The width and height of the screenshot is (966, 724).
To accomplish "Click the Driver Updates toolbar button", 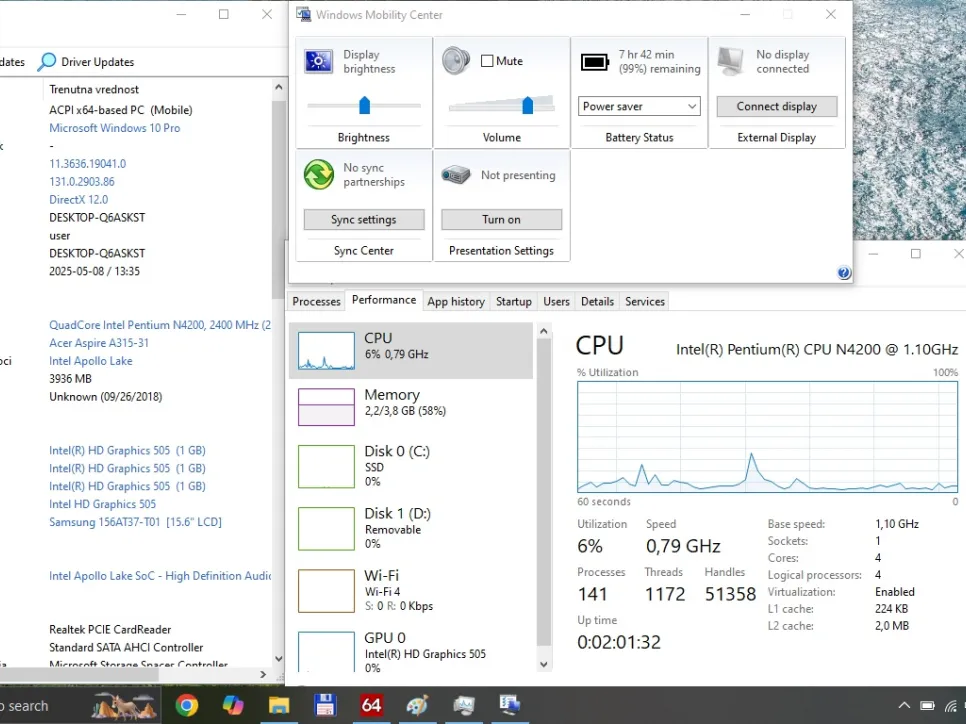I will click(x=86, y=62).
